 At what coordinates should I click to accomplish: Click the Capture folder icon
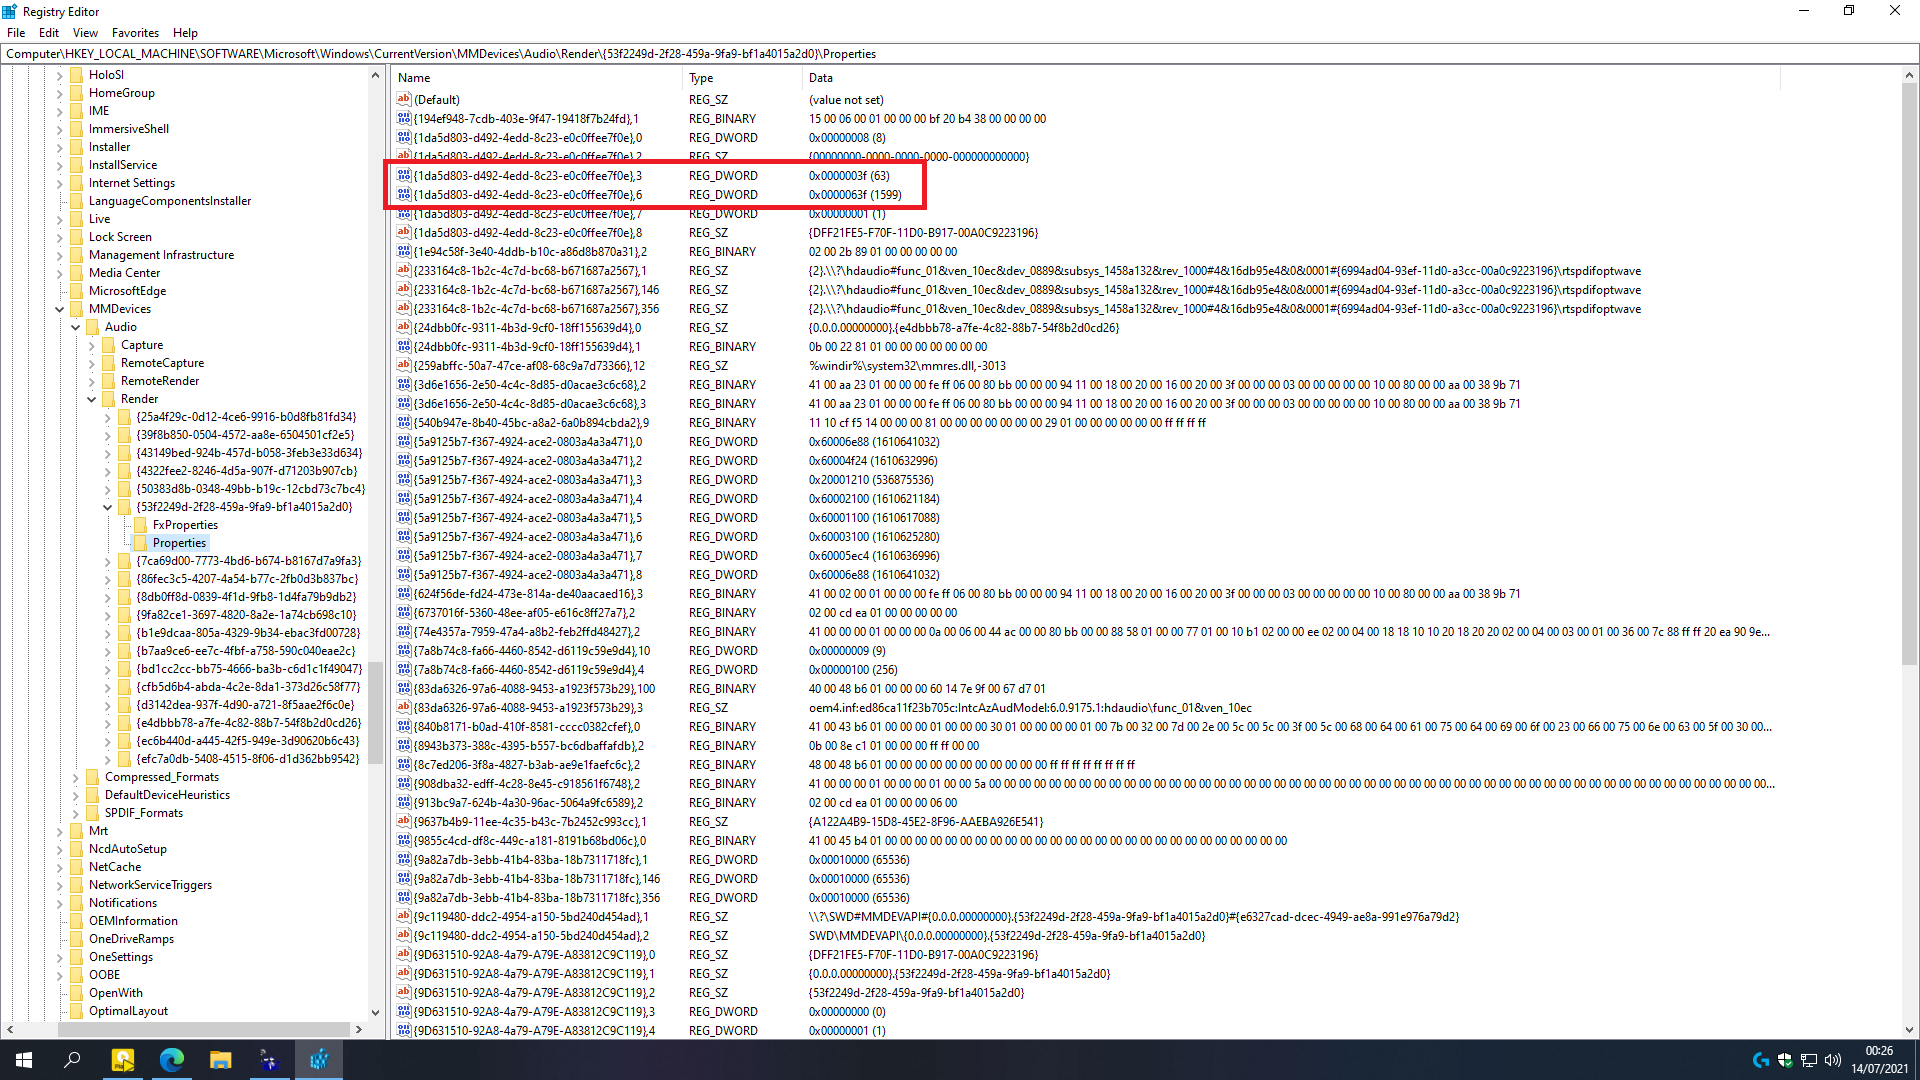[108, 345]
